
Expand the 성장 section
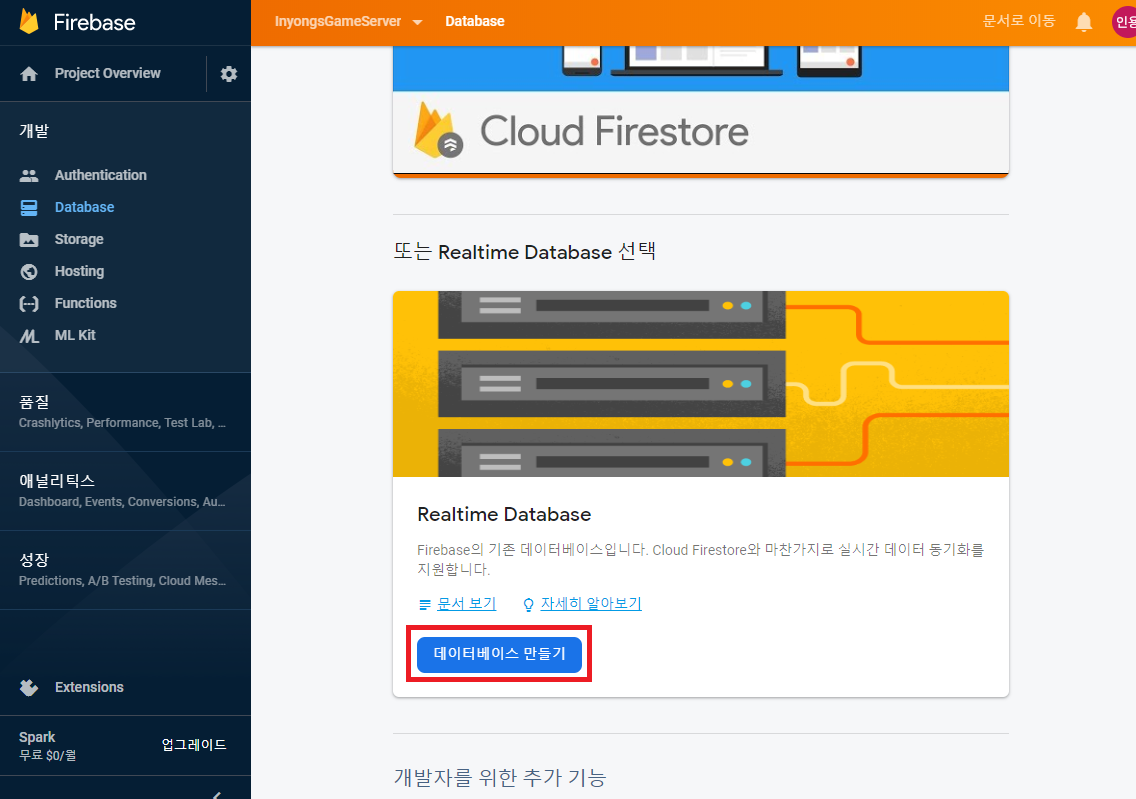(125, 570)
